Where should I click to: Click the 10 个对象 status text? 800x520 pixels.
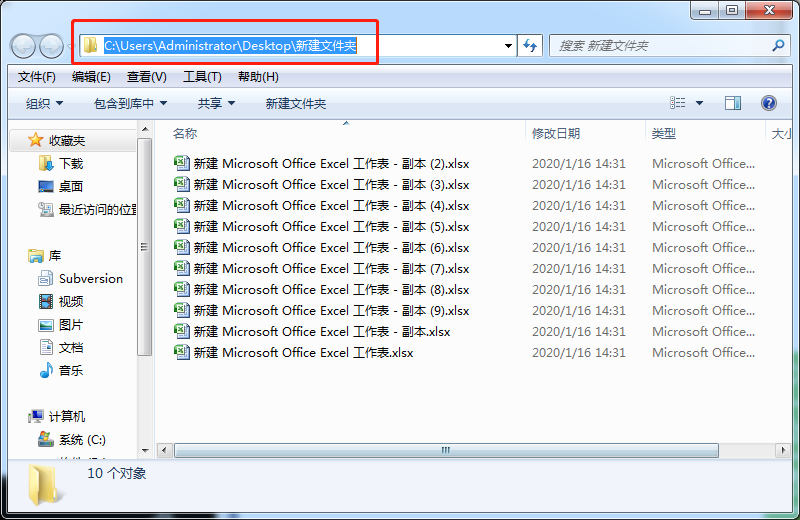coord(117,473)
